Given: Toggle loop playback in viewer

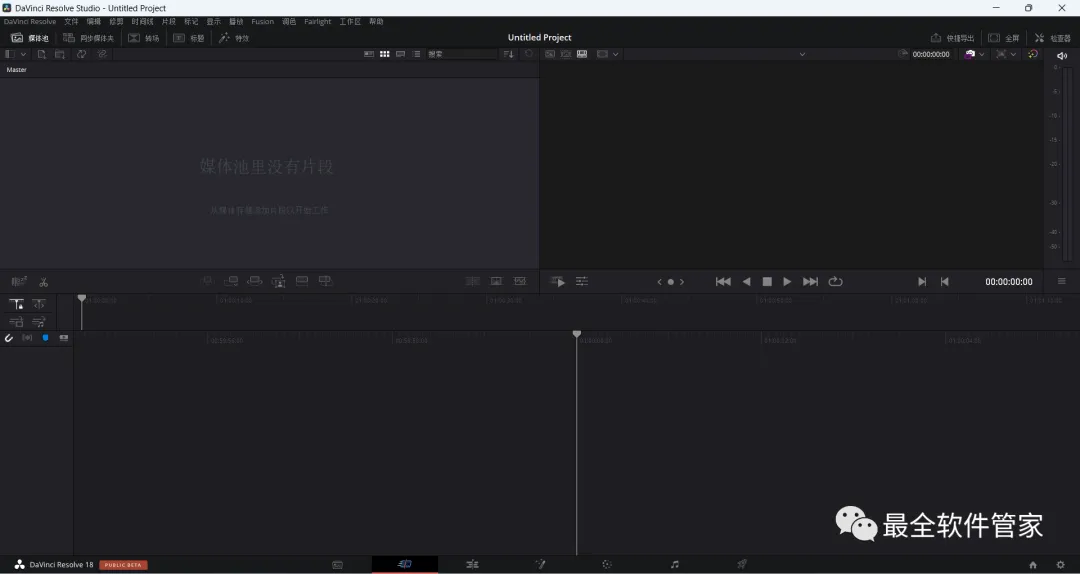Looking at the screenshot, I should (x=835, y=282).
